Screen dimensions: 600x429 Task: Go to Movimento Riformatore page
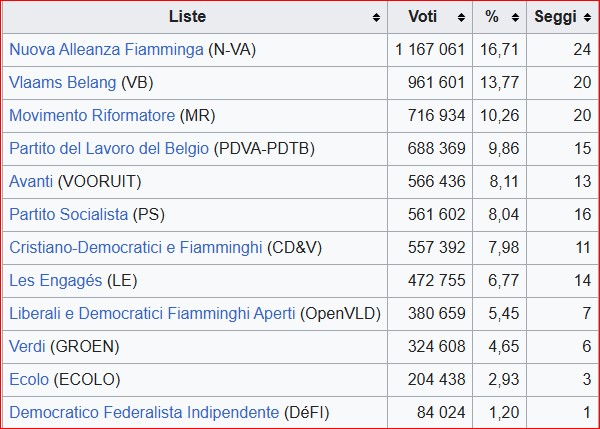(x=92, y=115)
